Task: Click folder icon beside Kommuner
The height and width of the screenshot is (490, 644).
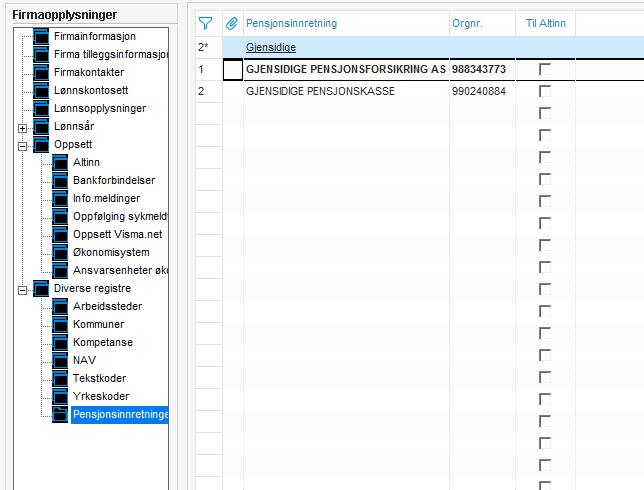Action: 60,325
